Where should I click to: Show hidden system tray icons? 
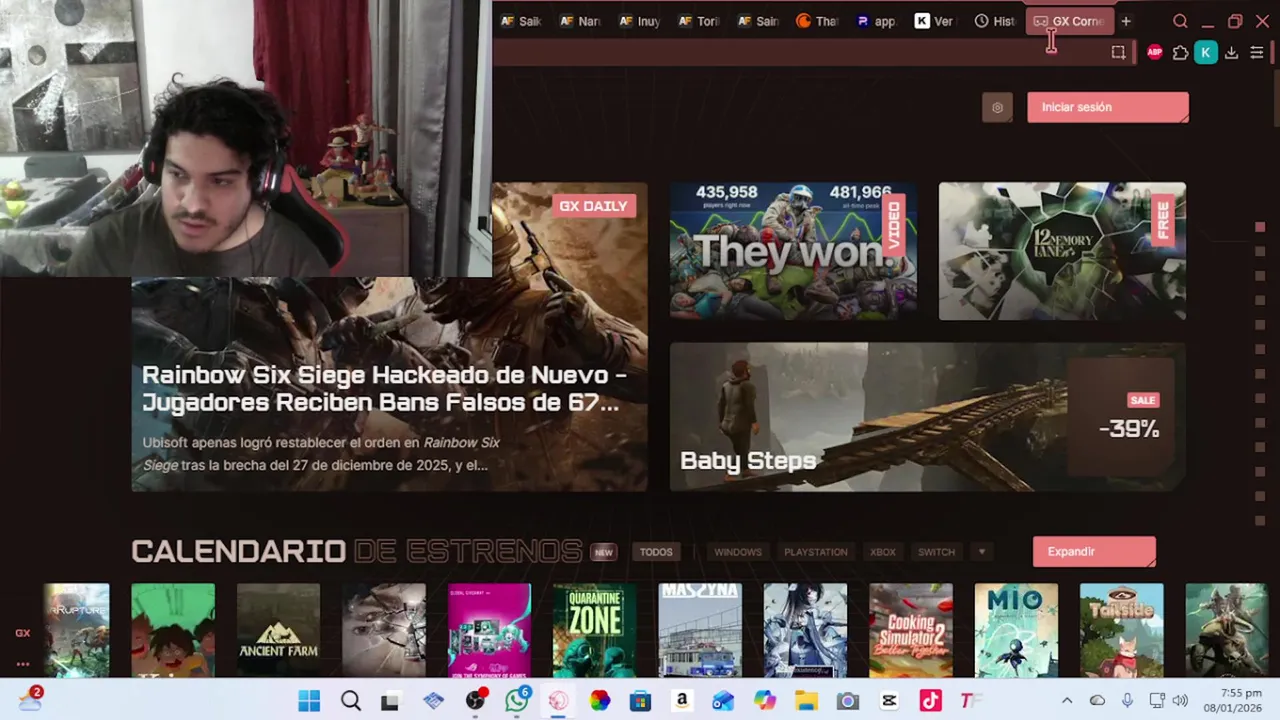tap(1067, 701)
